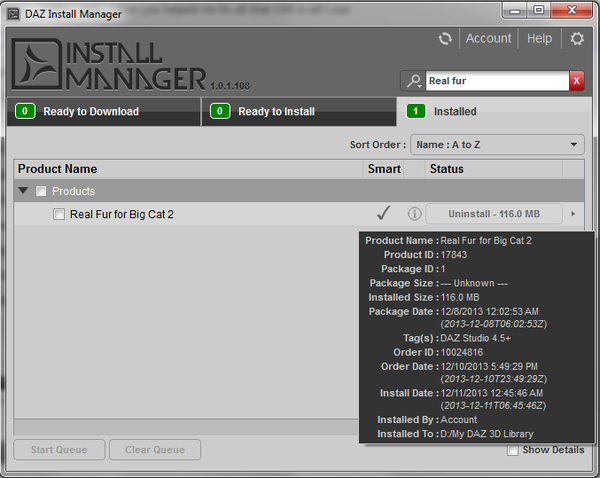The height and width of the screenshot is (478, 600).
Task: Select Real Fur for Big Cat 2 row text
Action: 122,214
